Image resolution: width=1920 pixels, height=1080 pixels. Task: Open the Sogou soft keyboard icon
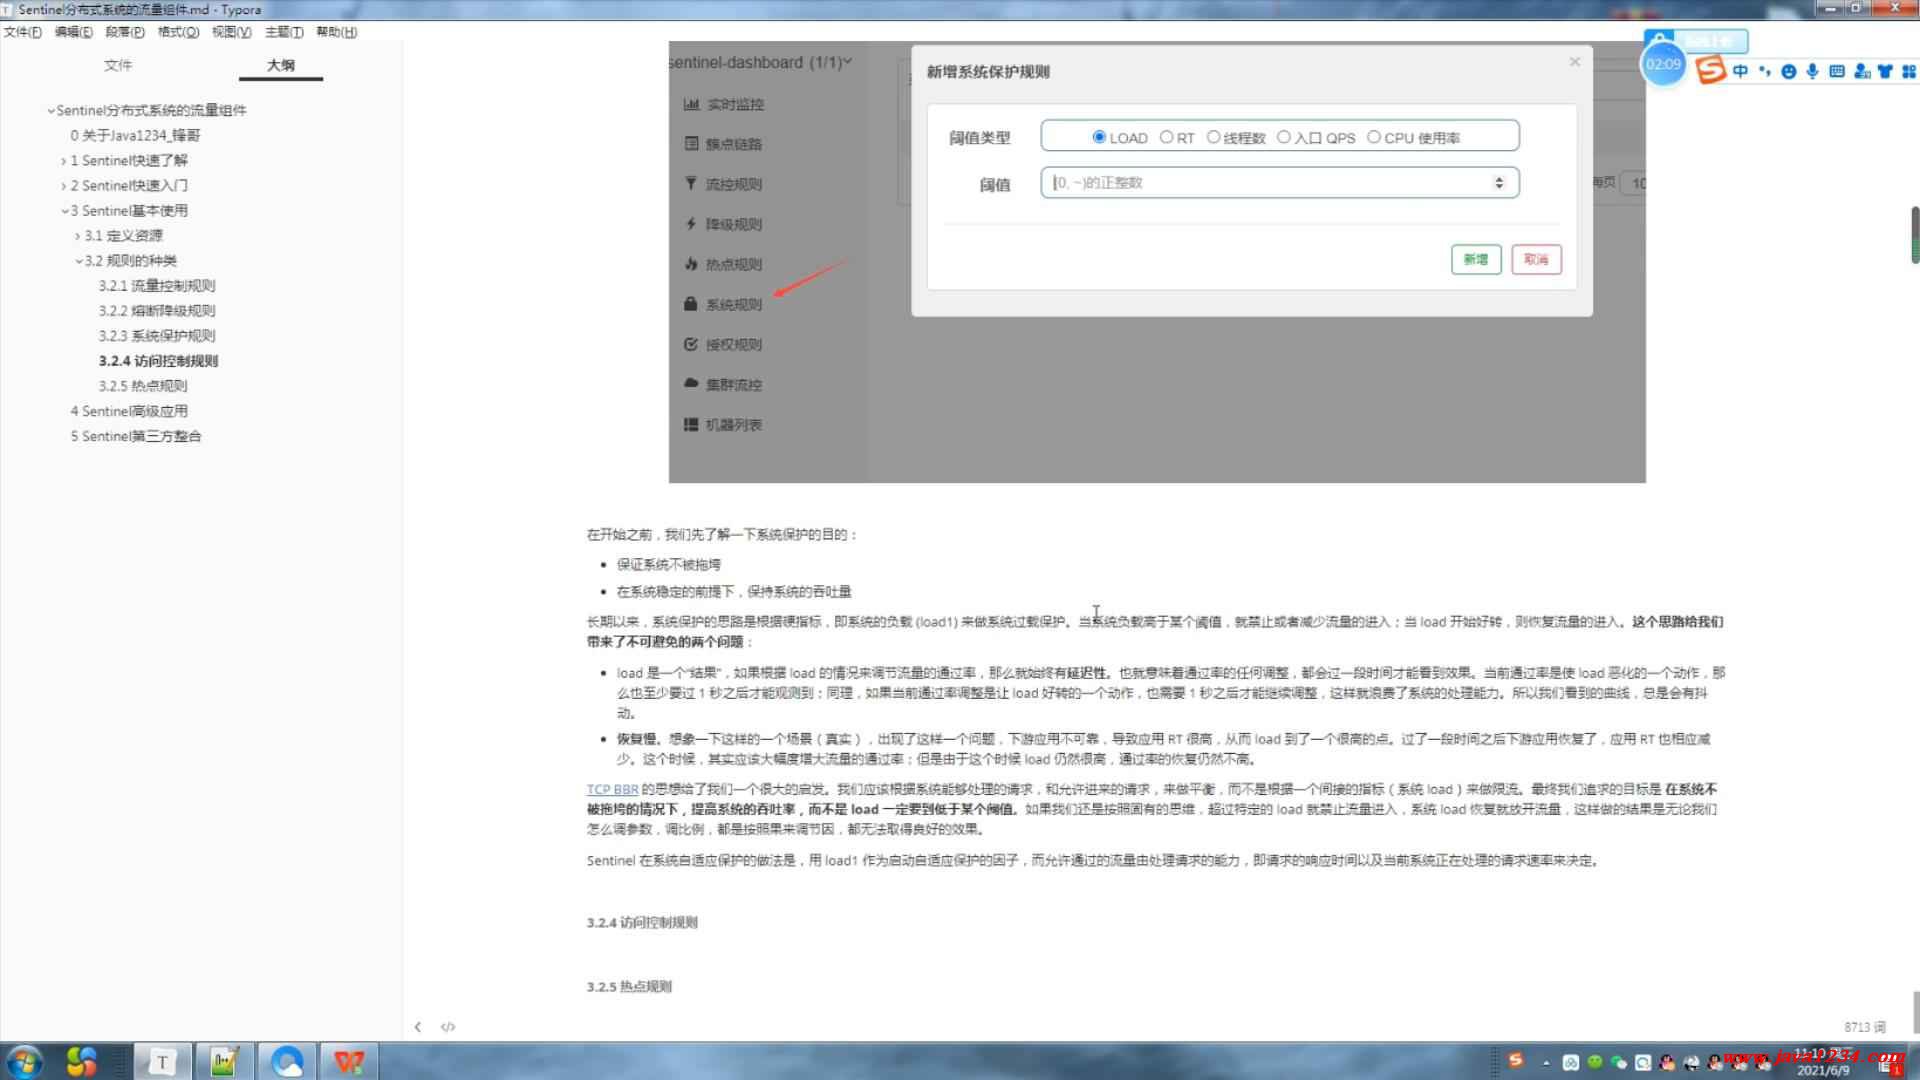pyautogui.click(x=1837, y=71)
